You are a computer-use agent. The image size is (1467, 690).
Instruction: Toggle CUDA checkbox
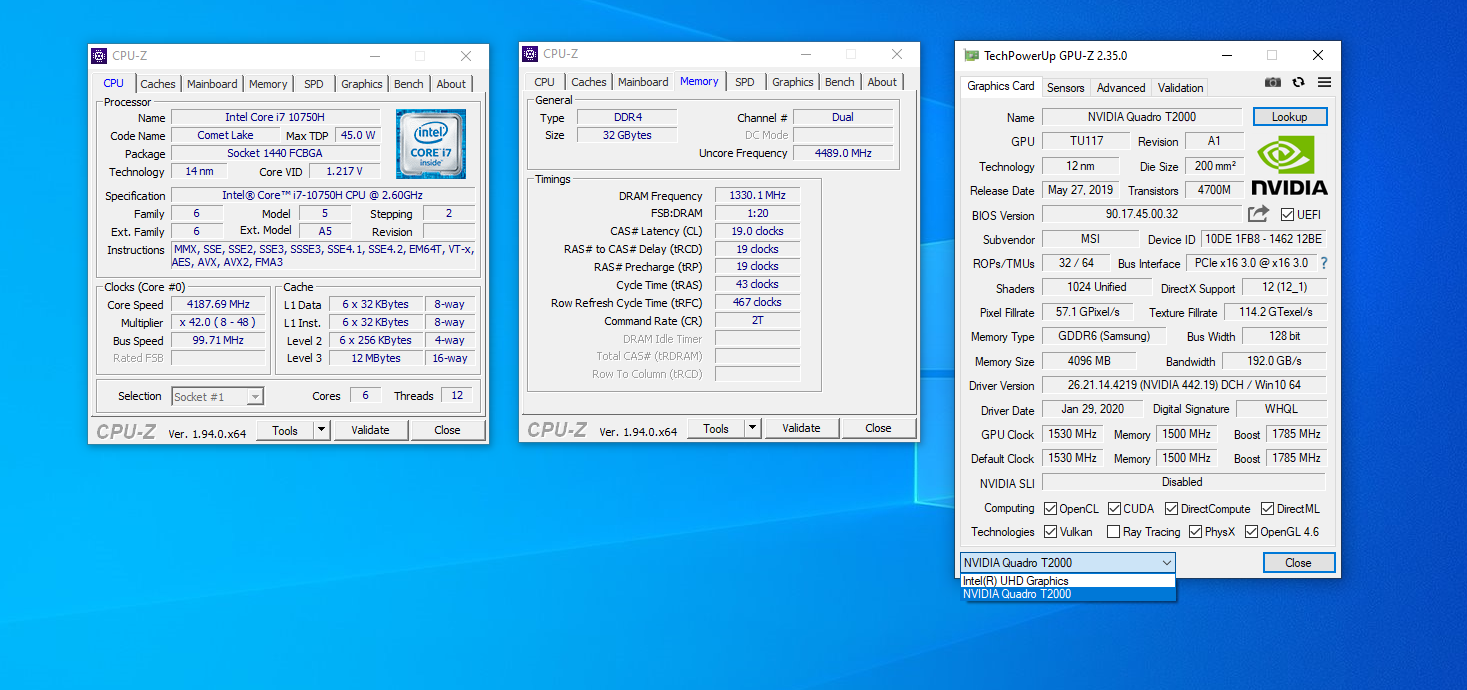point(1114,509)
